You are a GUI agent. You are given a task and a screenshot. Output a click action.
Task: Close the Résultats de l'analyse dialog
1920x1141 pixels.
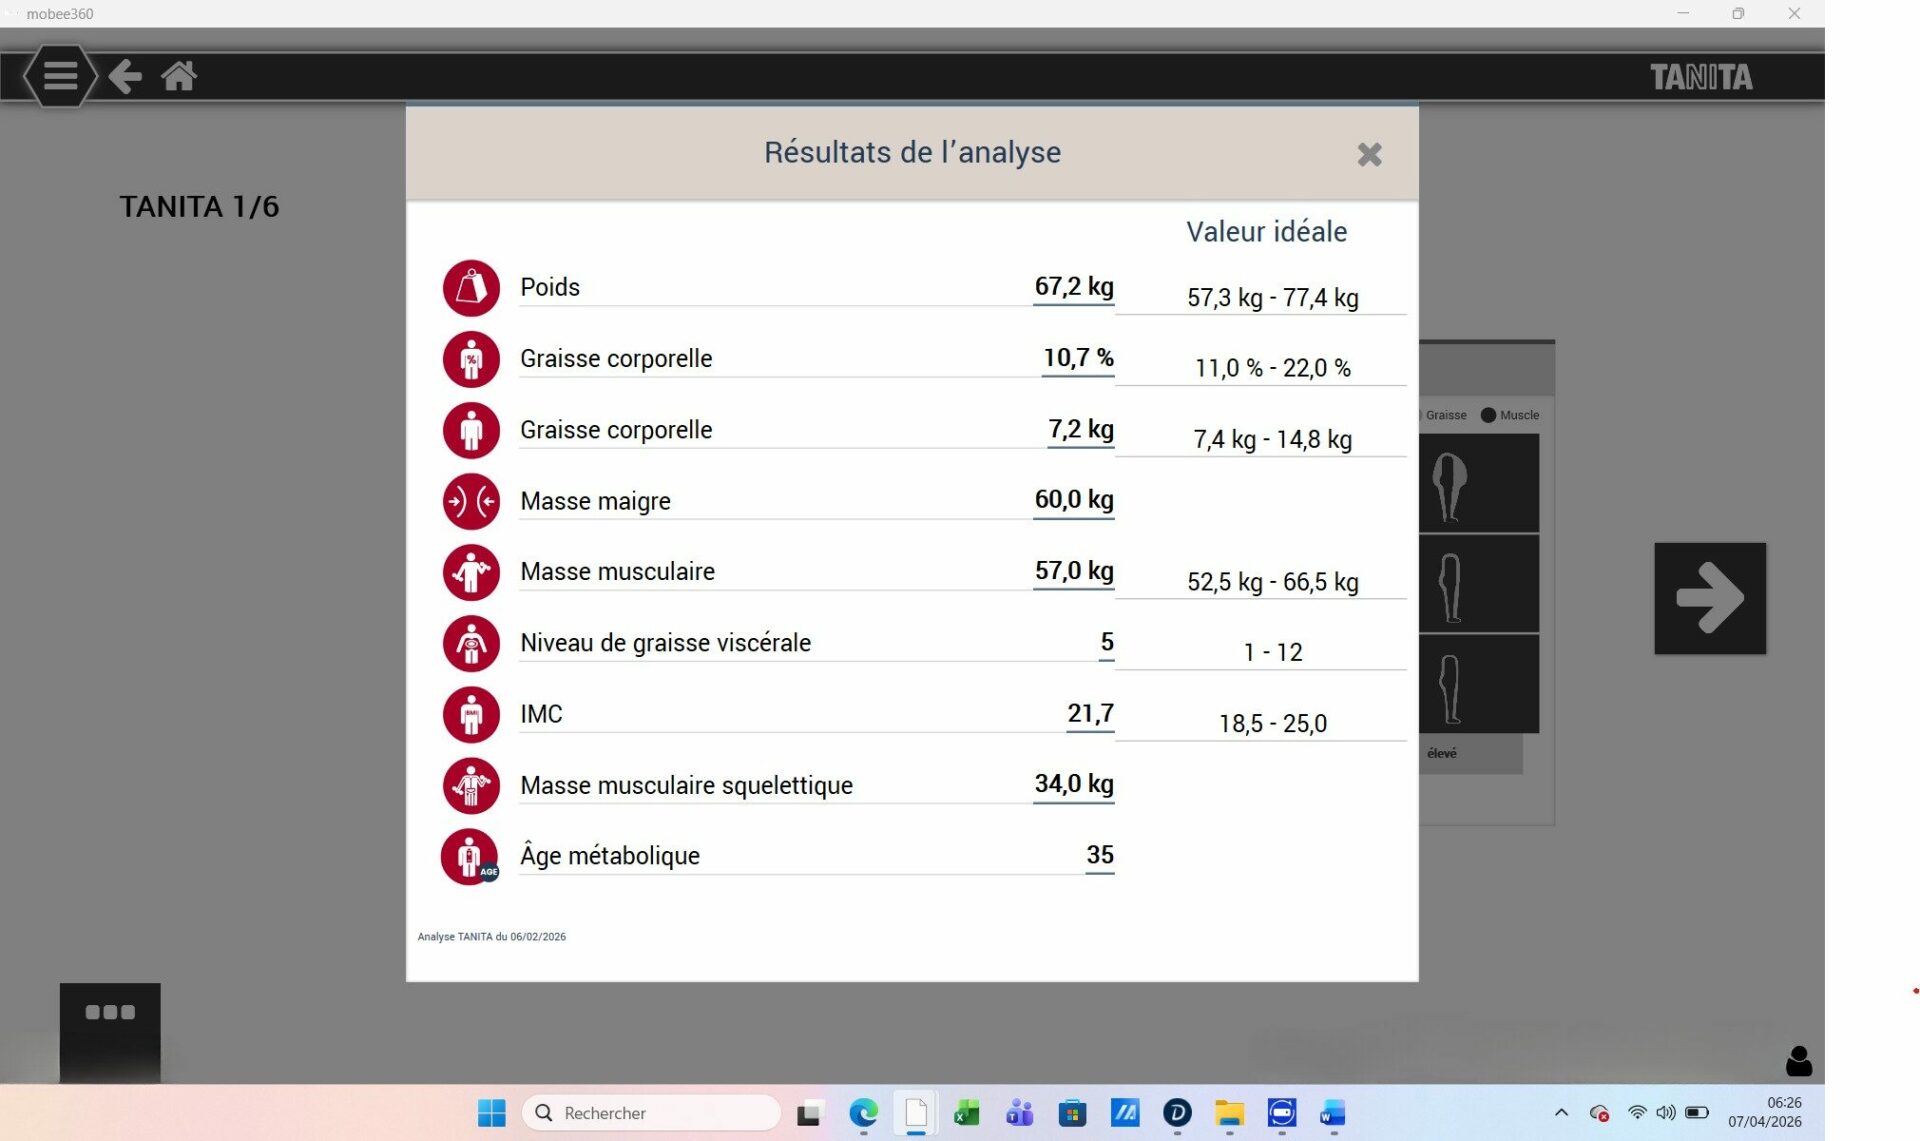(x=1369, y=154)
